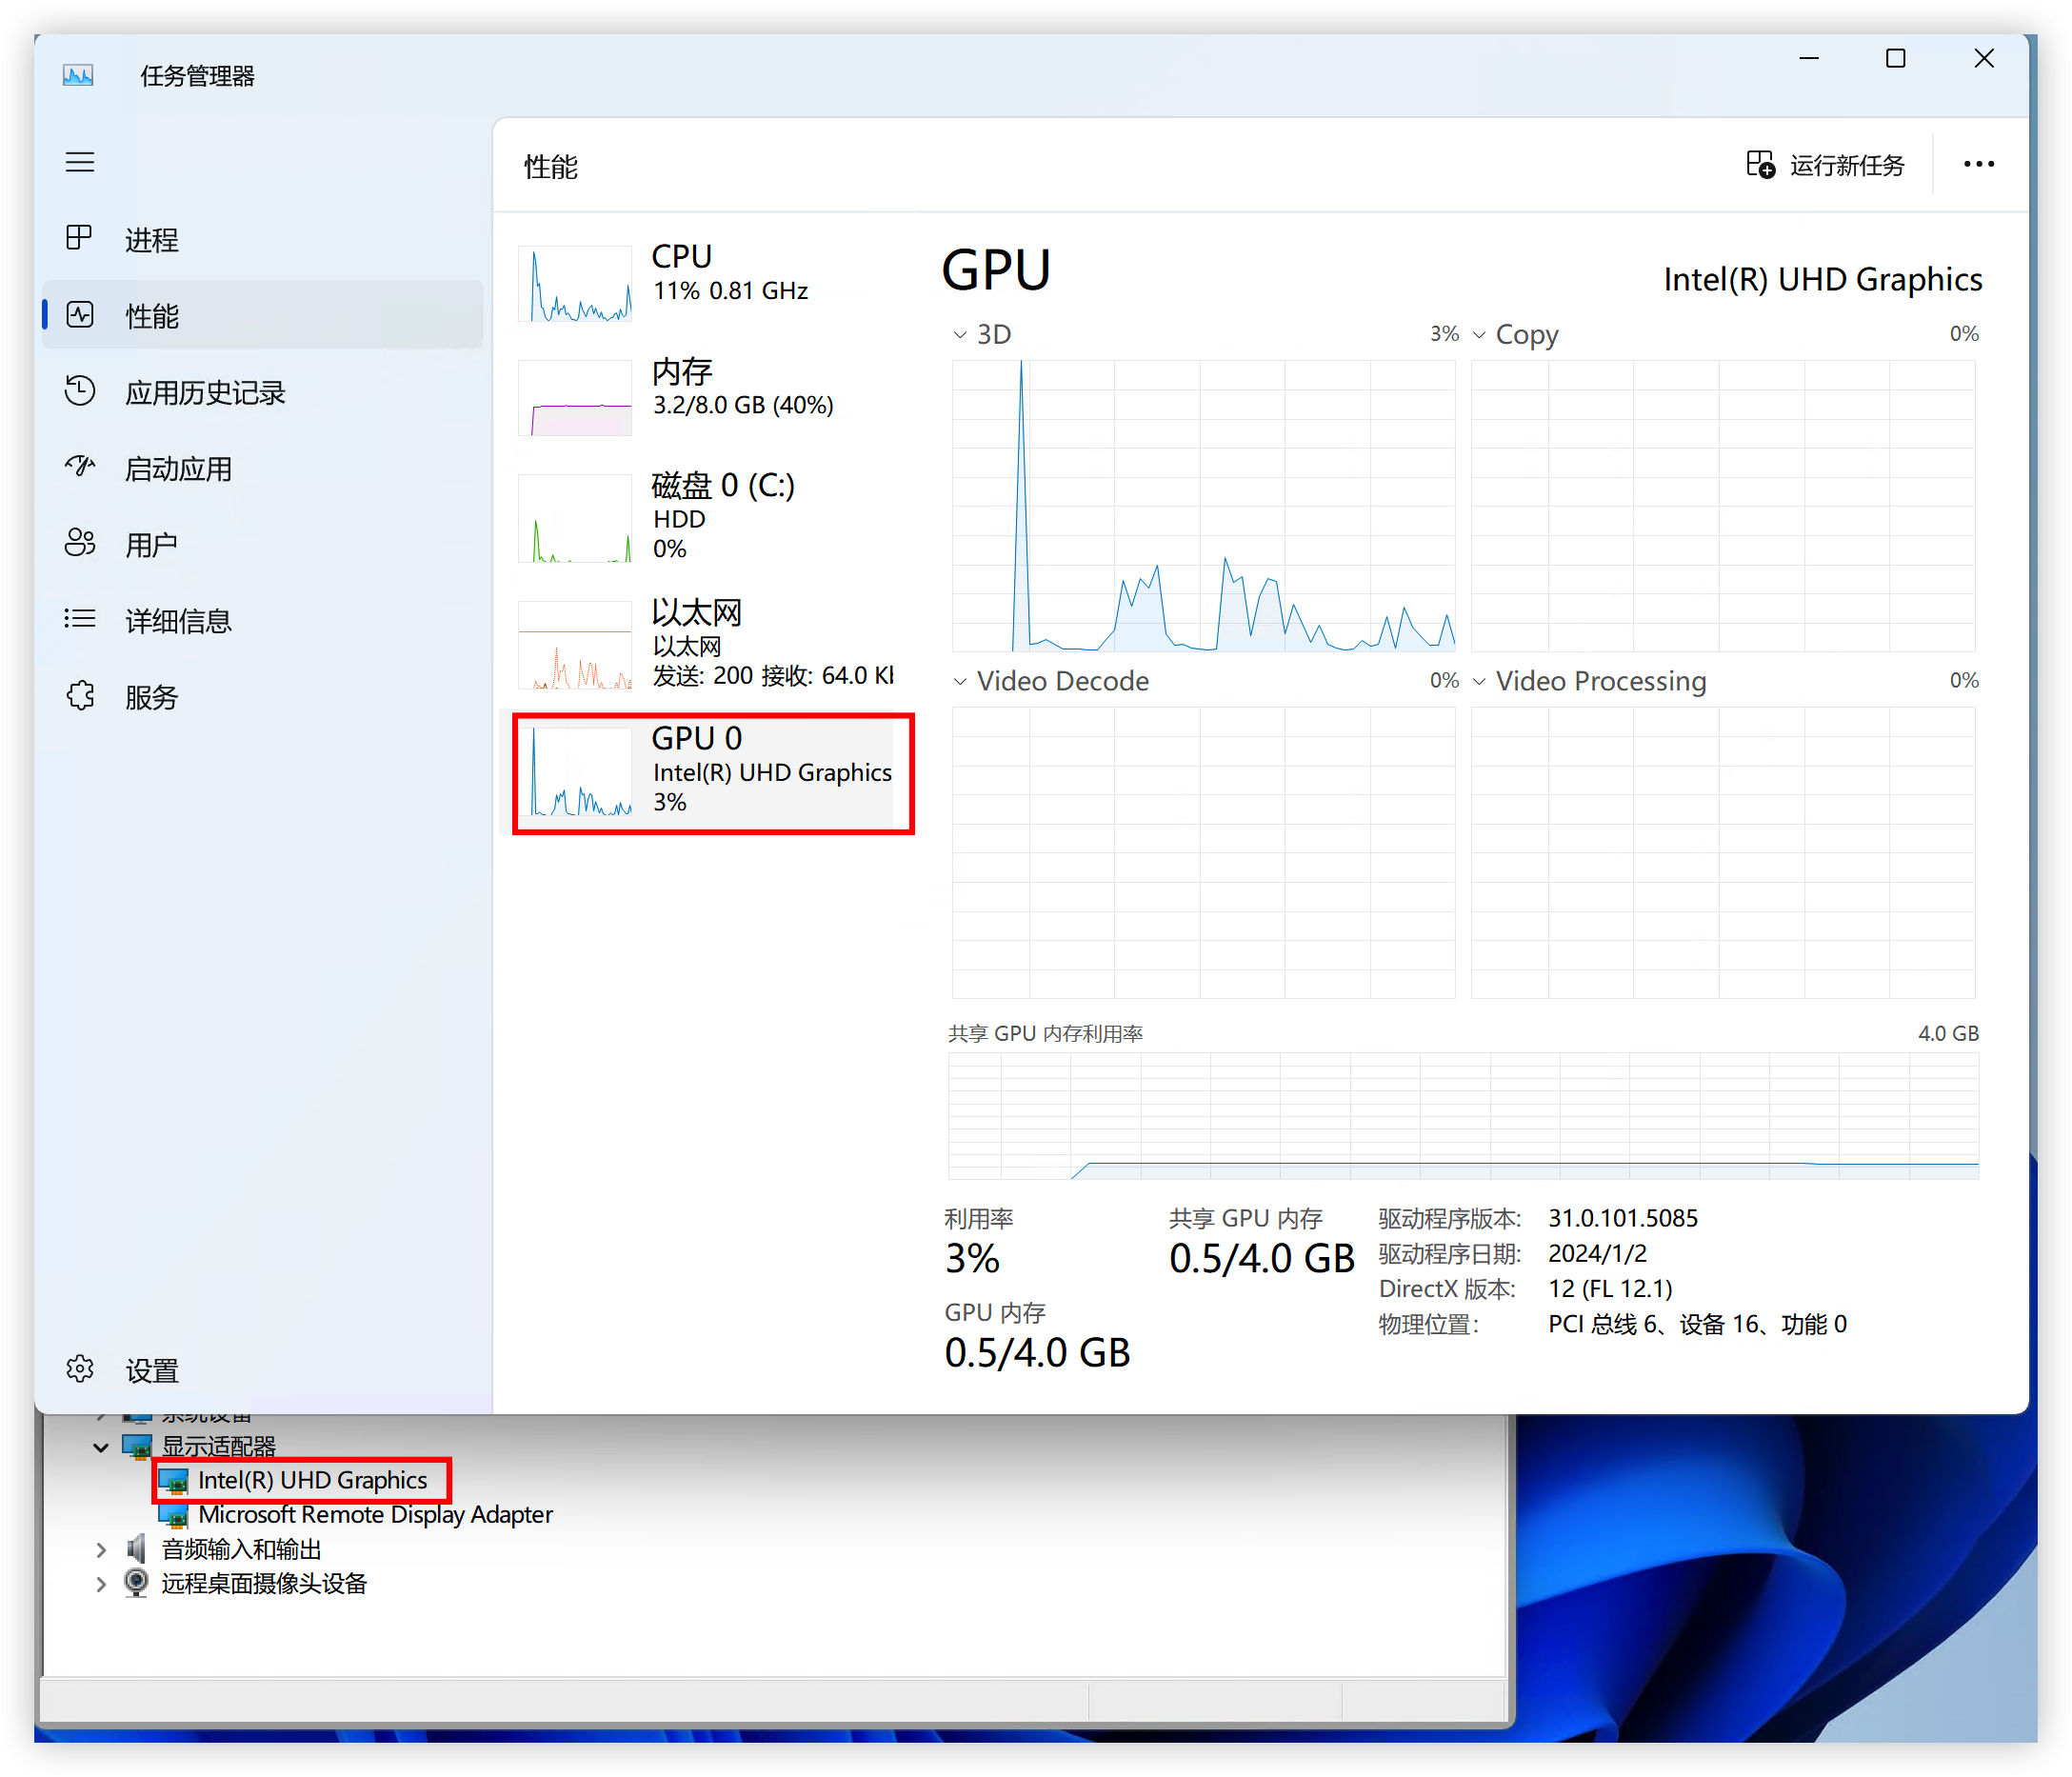Open the Users (用户) sidebar icon

click(x=80, y=543)
